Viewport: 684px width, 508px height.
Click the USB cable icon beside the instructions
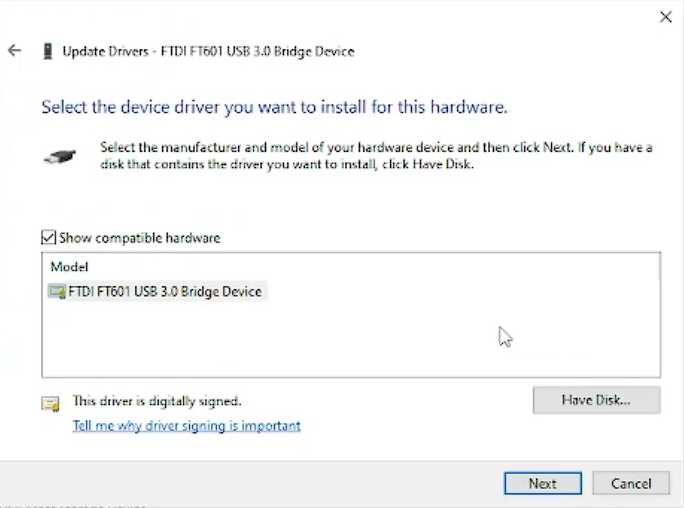coord(60,156)
